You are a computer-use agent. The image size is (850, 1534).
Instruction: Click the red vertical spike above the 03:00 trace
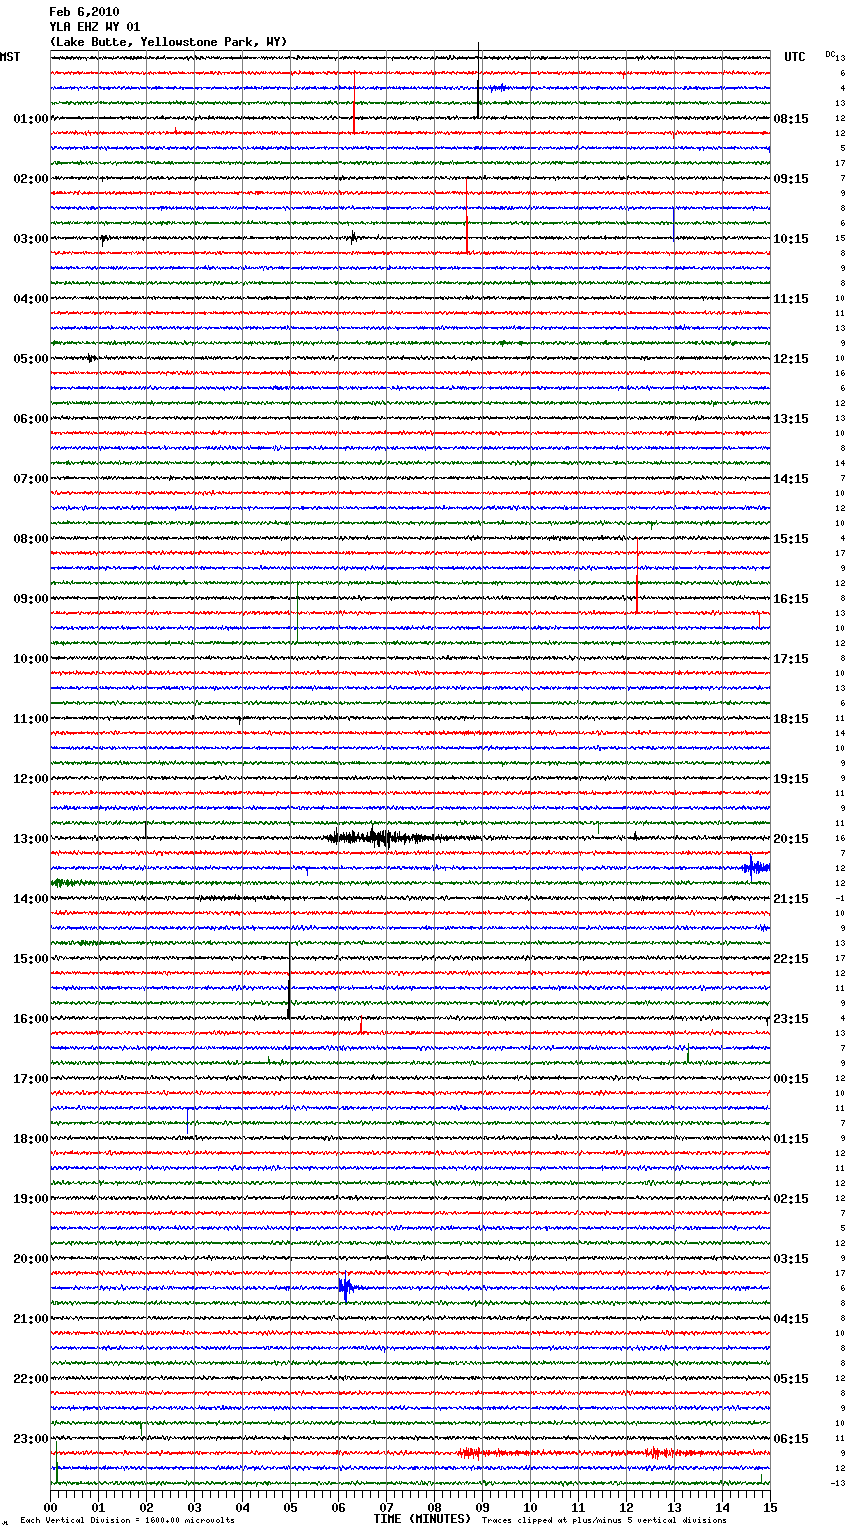[466, 215]
